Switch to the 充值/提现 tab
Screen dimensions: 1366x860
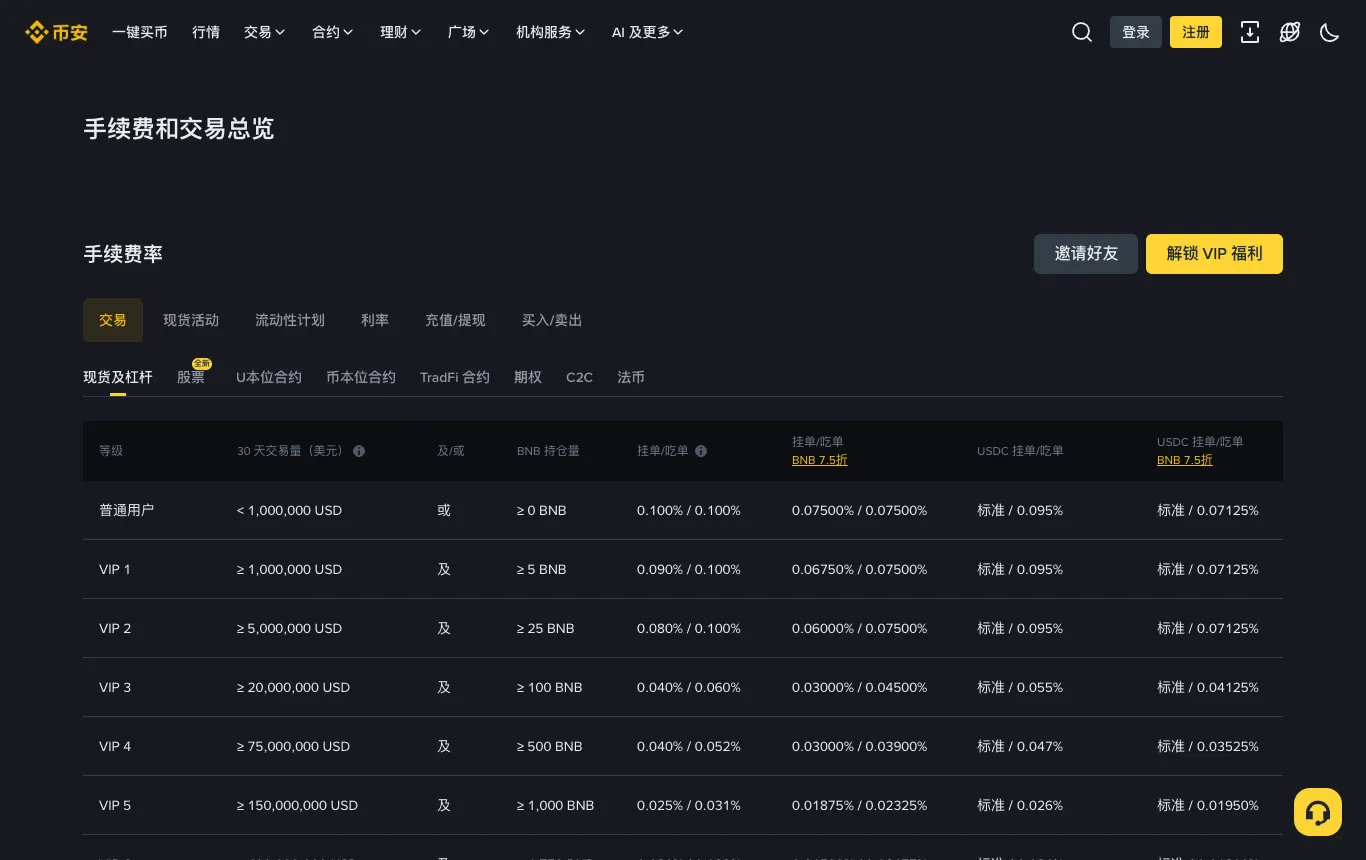(x=455, y=320)
